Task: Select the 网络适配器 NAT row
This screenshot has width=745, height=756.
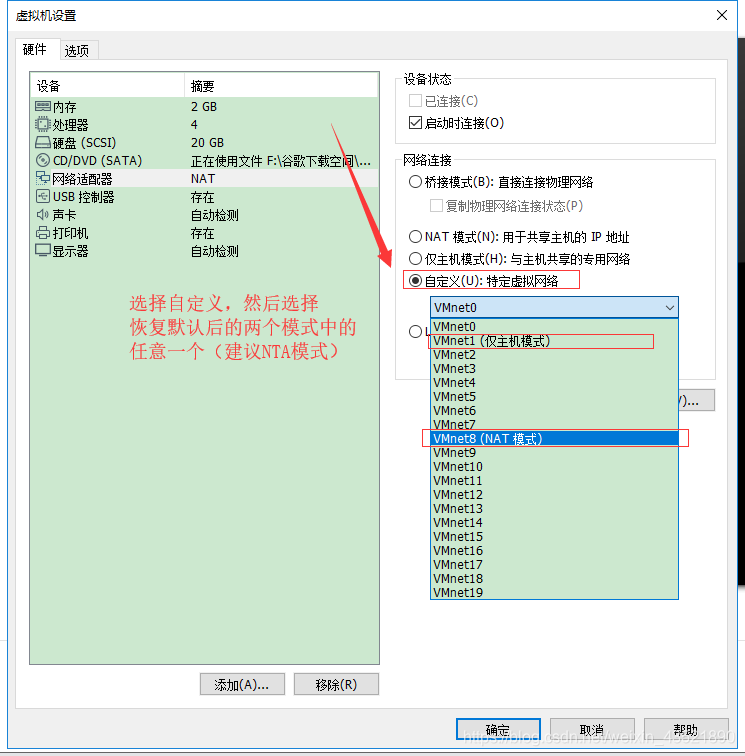Action: [204, 178]
